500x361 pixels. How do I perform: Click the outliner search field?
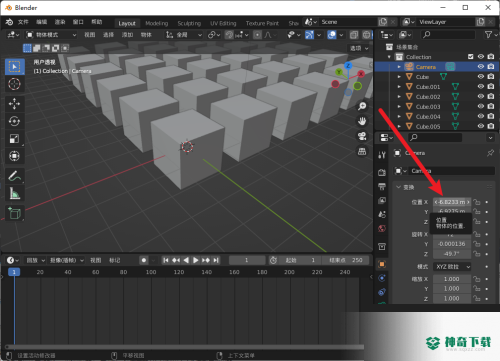click(448, 34)
